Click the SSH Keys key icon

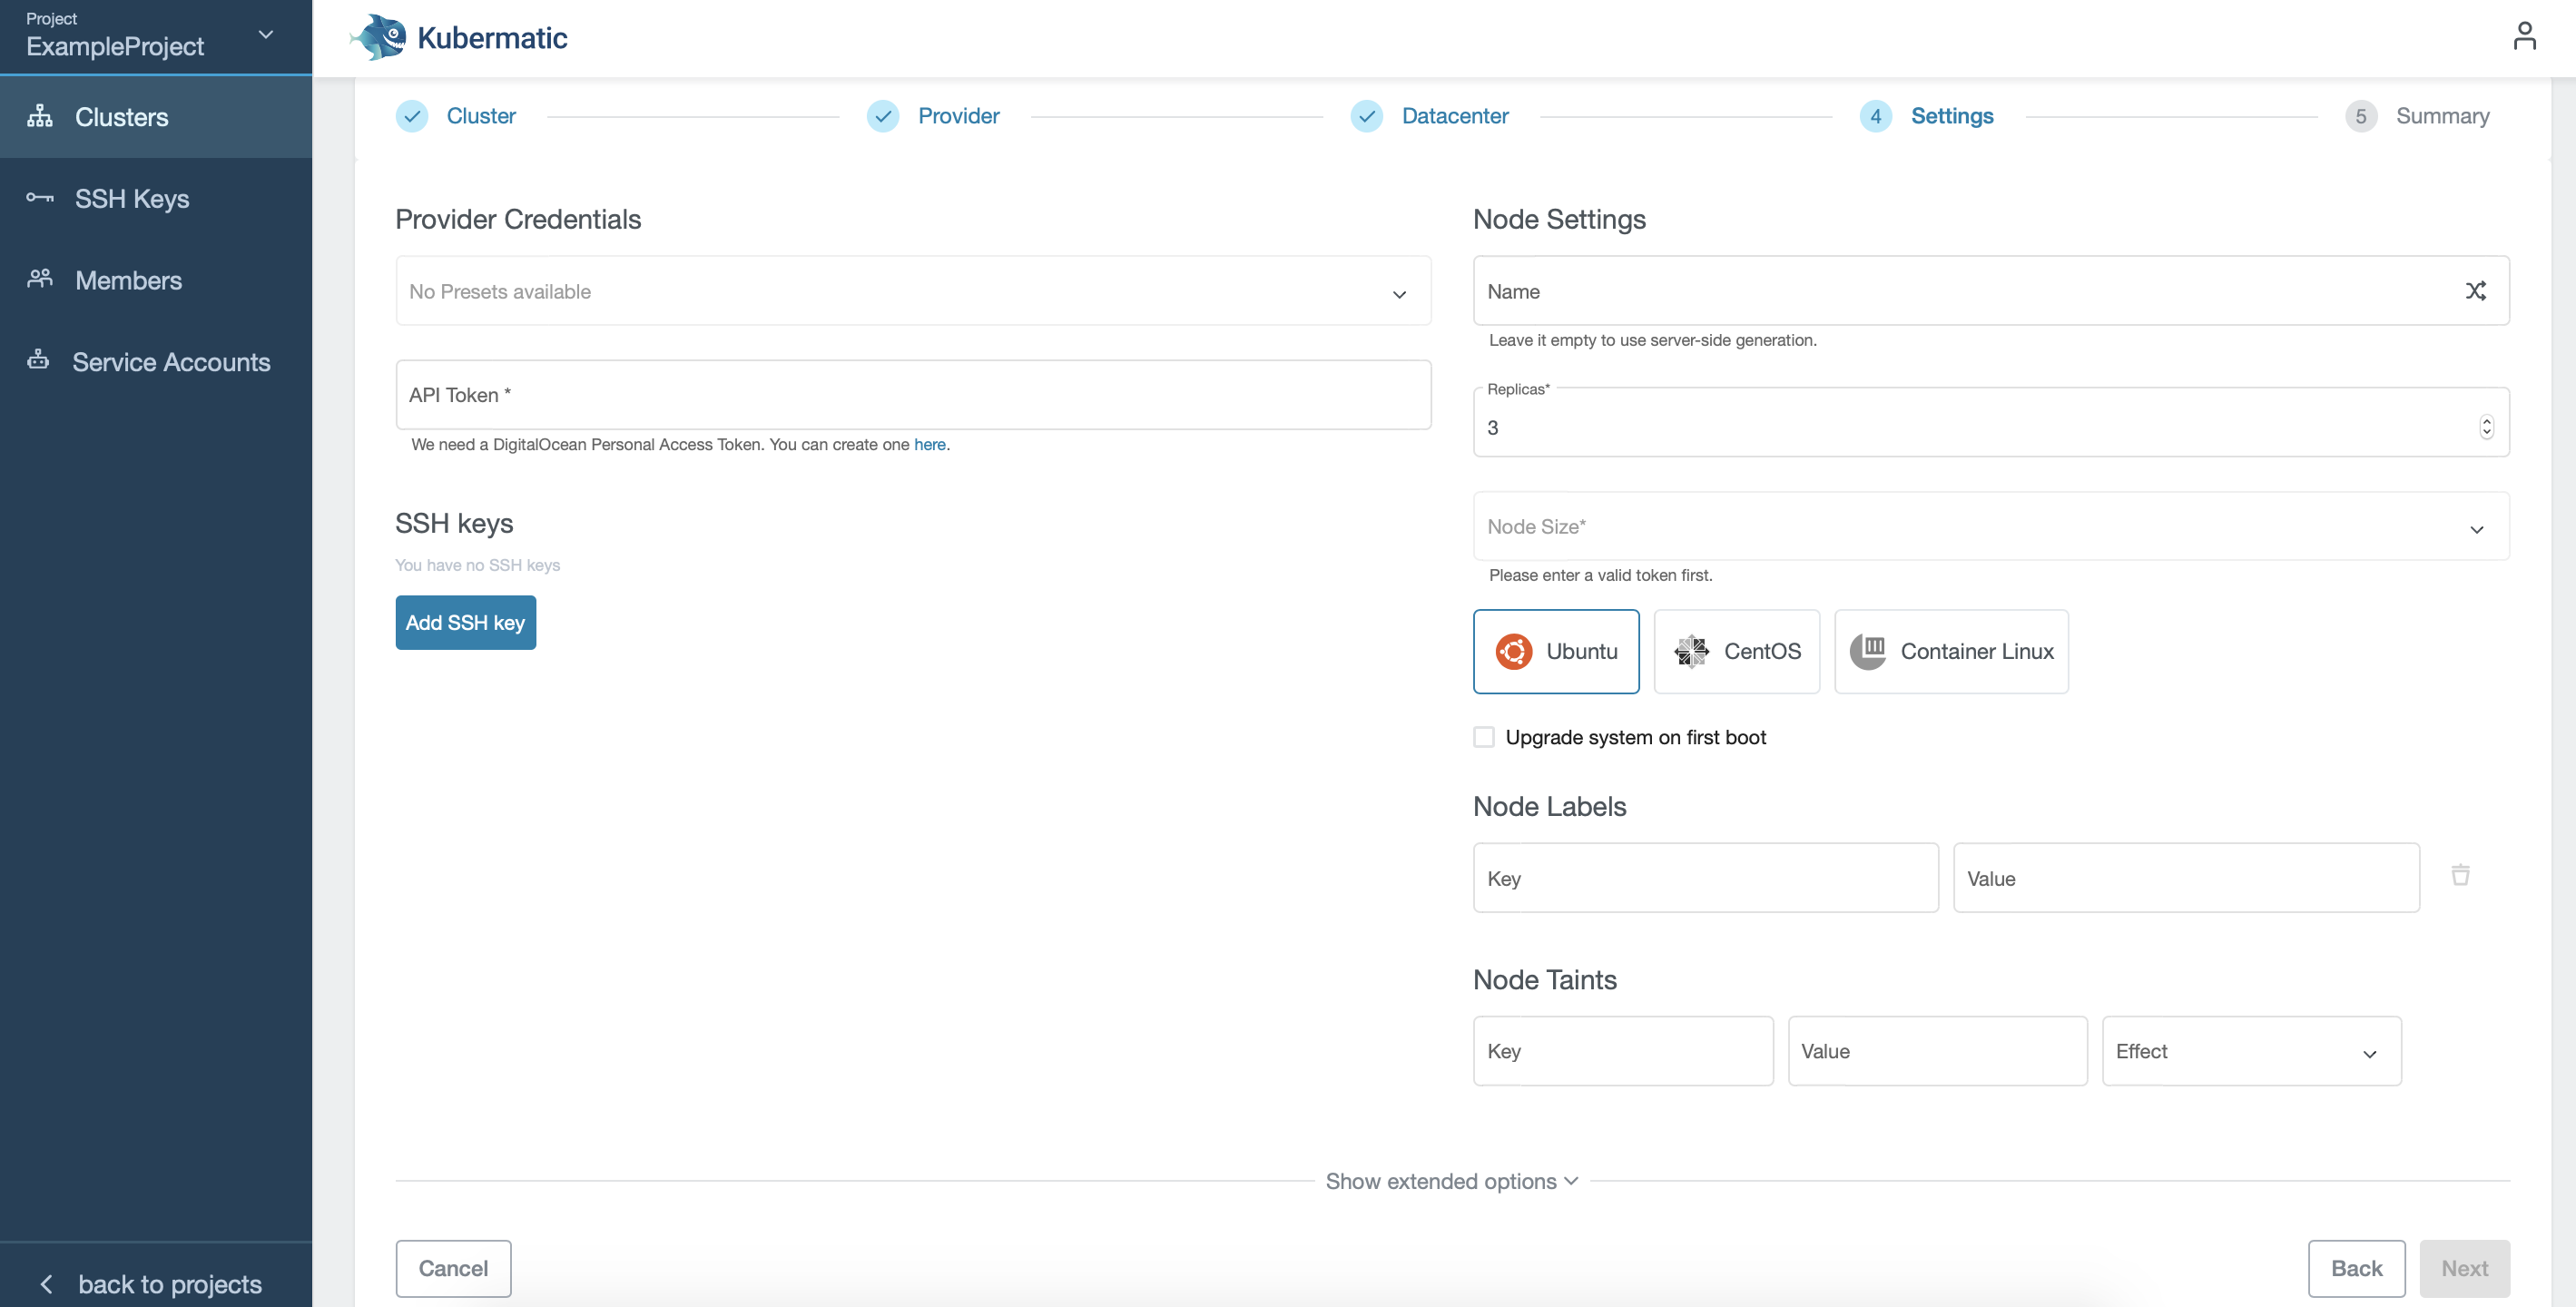click(40, 197)
